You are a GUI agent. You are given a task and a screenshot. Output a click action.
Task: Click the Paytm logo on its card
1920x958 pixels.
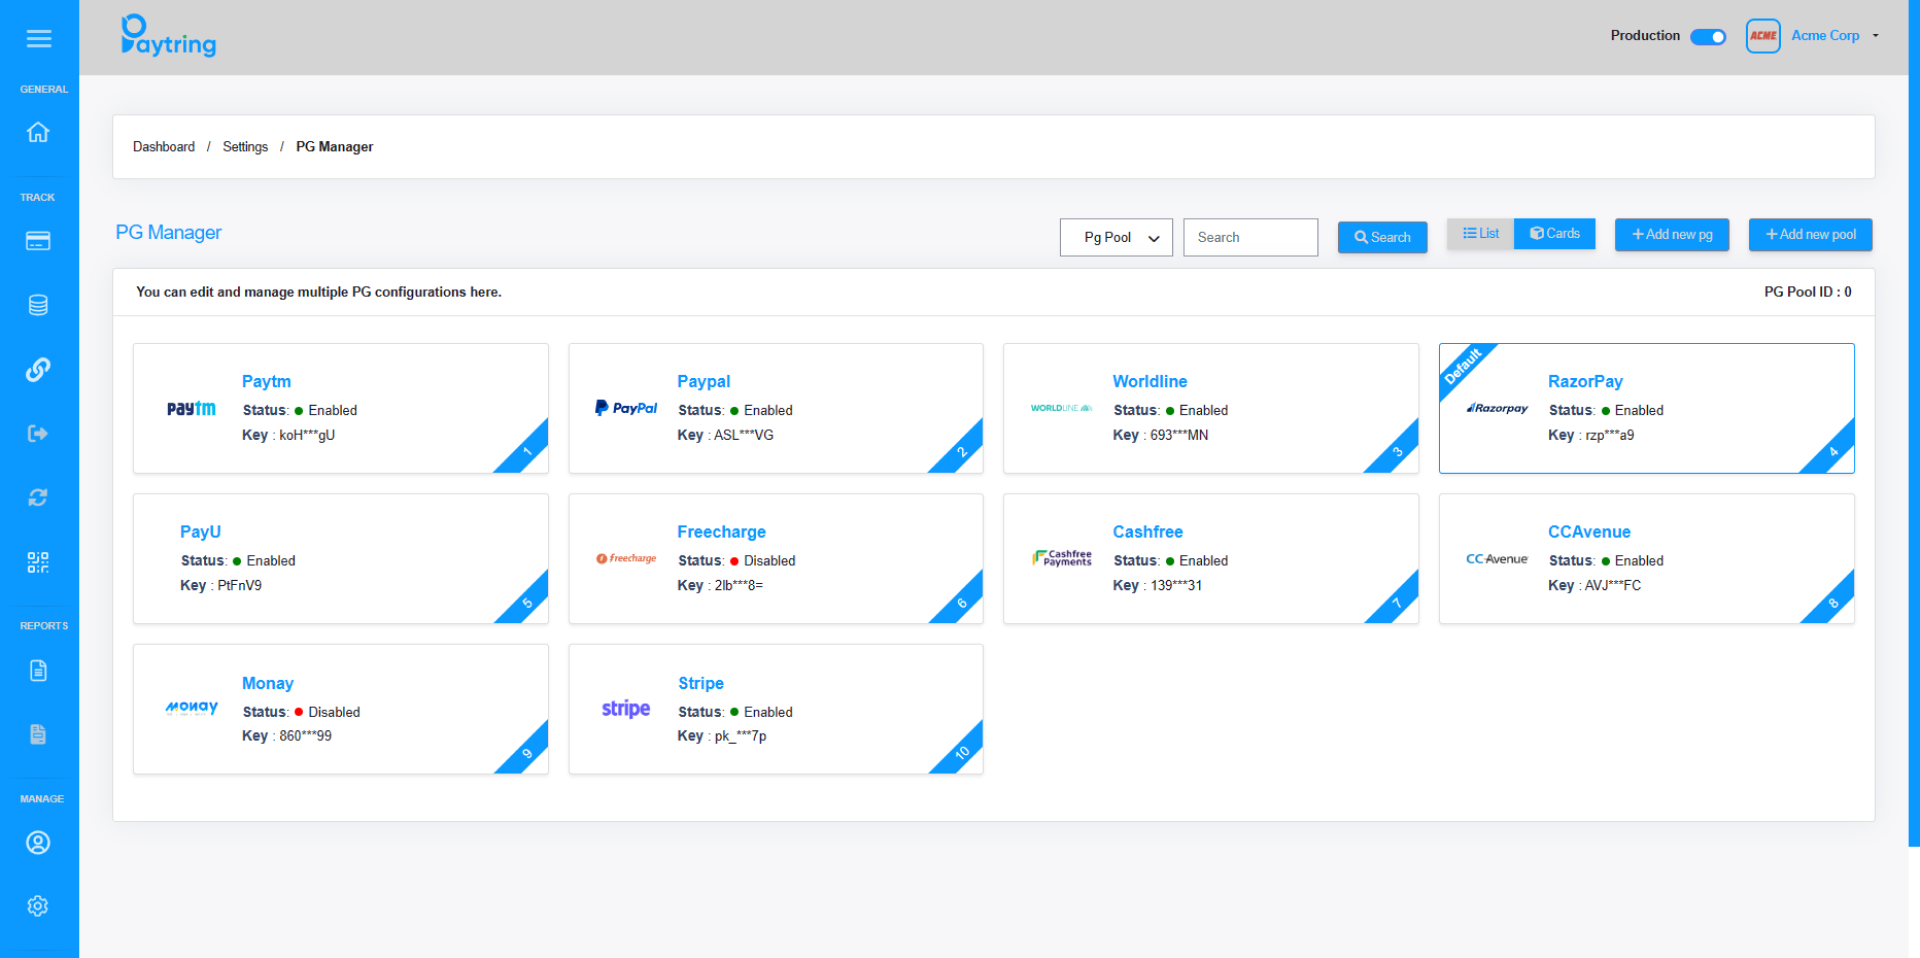pos(191,408)
